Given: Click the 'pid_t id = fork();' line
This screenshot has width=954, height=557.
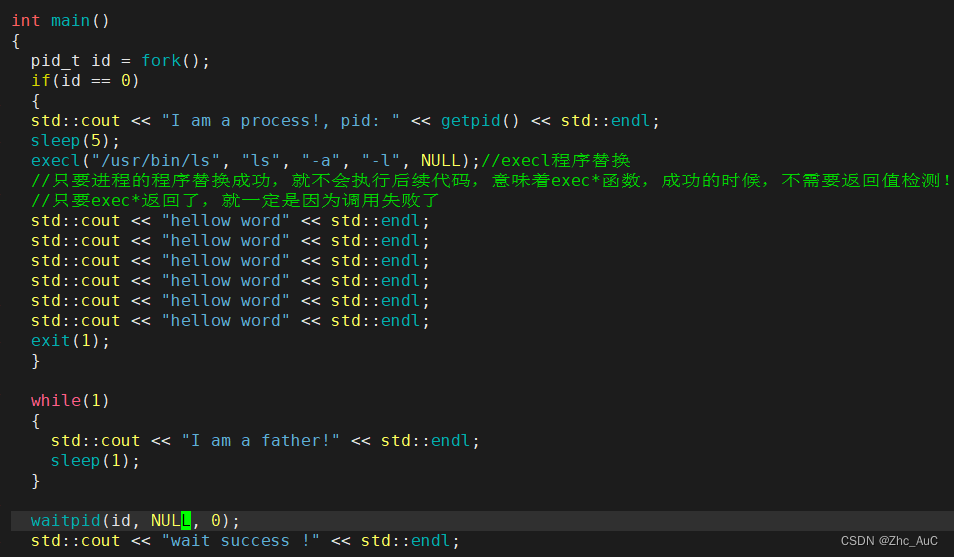Looking at the screenshot, I should point(120,61).
